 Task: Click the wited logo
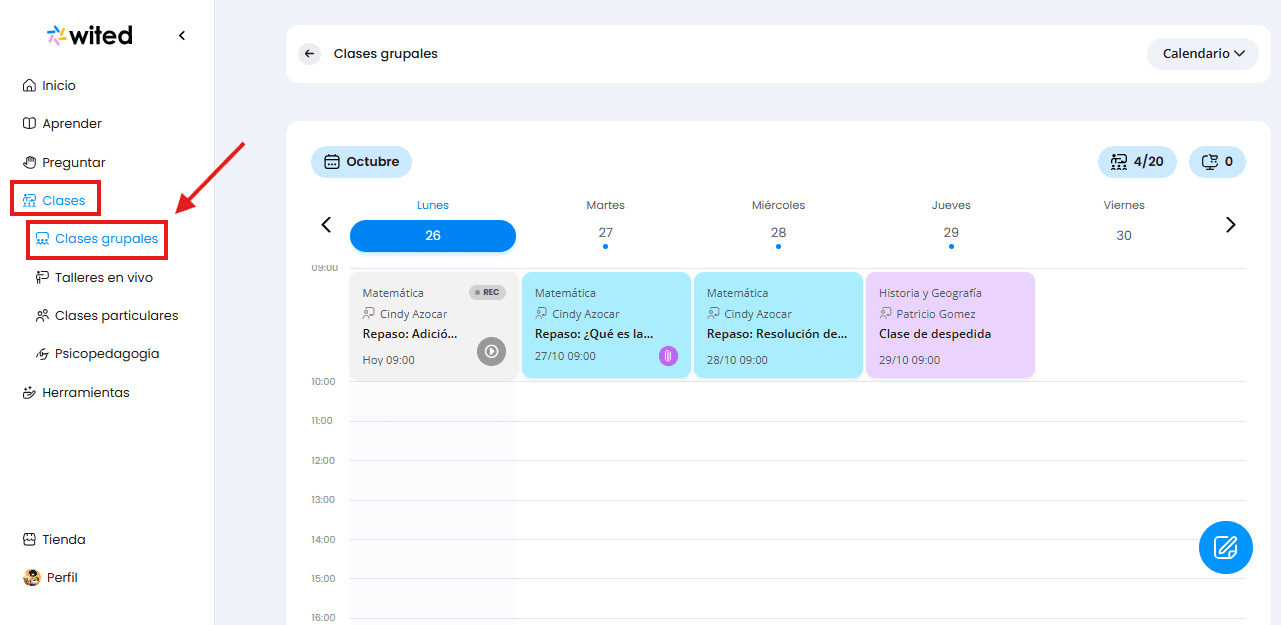pos(89,35)
